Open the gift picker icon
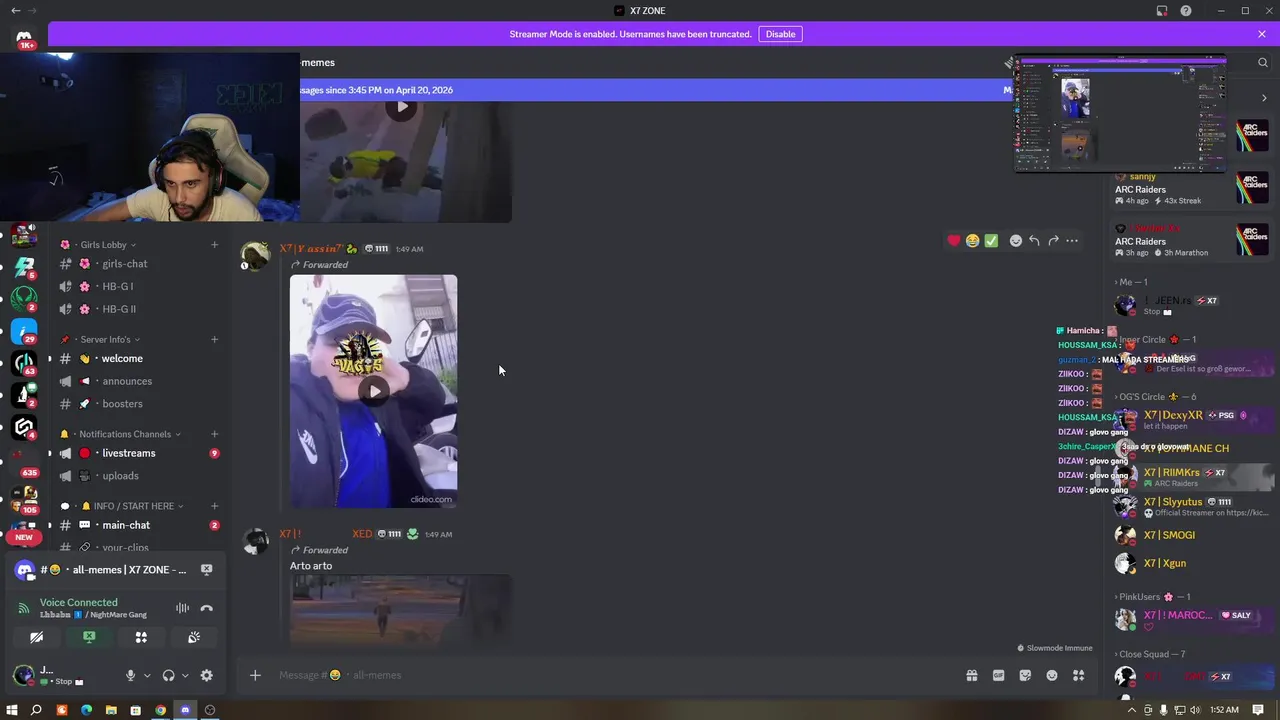This screenshot has height=720, width=1280. click(x=971, y=675)
